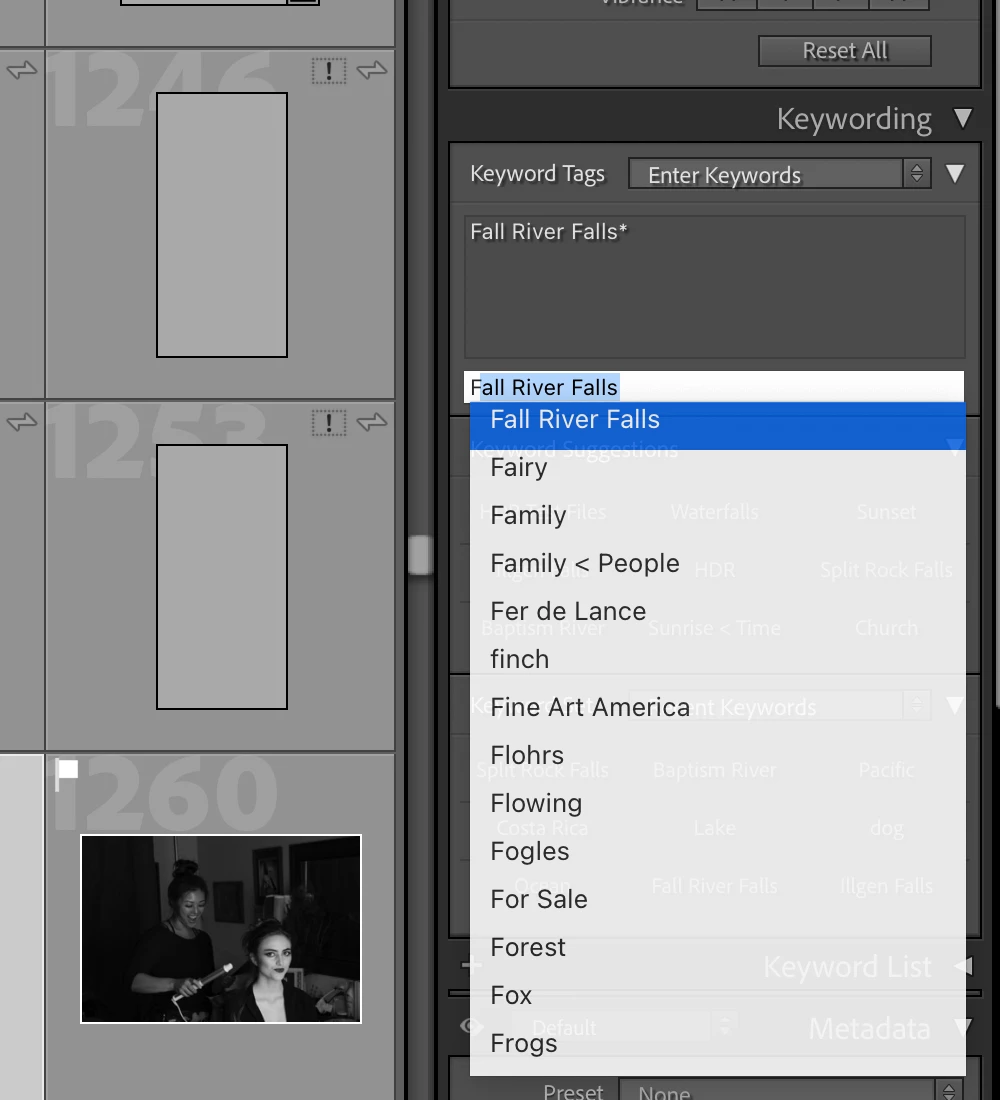The image size is (1000, 1100).
Task: Select the black-and-white hair styling photo
Action: point(221,929)
